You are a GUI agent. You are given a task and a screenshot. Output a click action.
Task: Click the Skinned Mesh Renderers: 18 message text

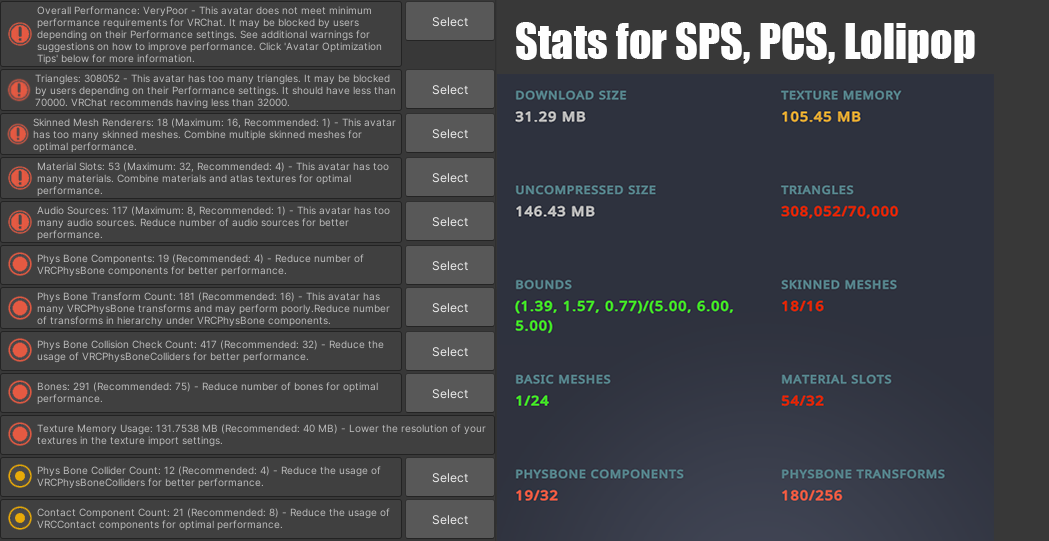pos(214,134)
